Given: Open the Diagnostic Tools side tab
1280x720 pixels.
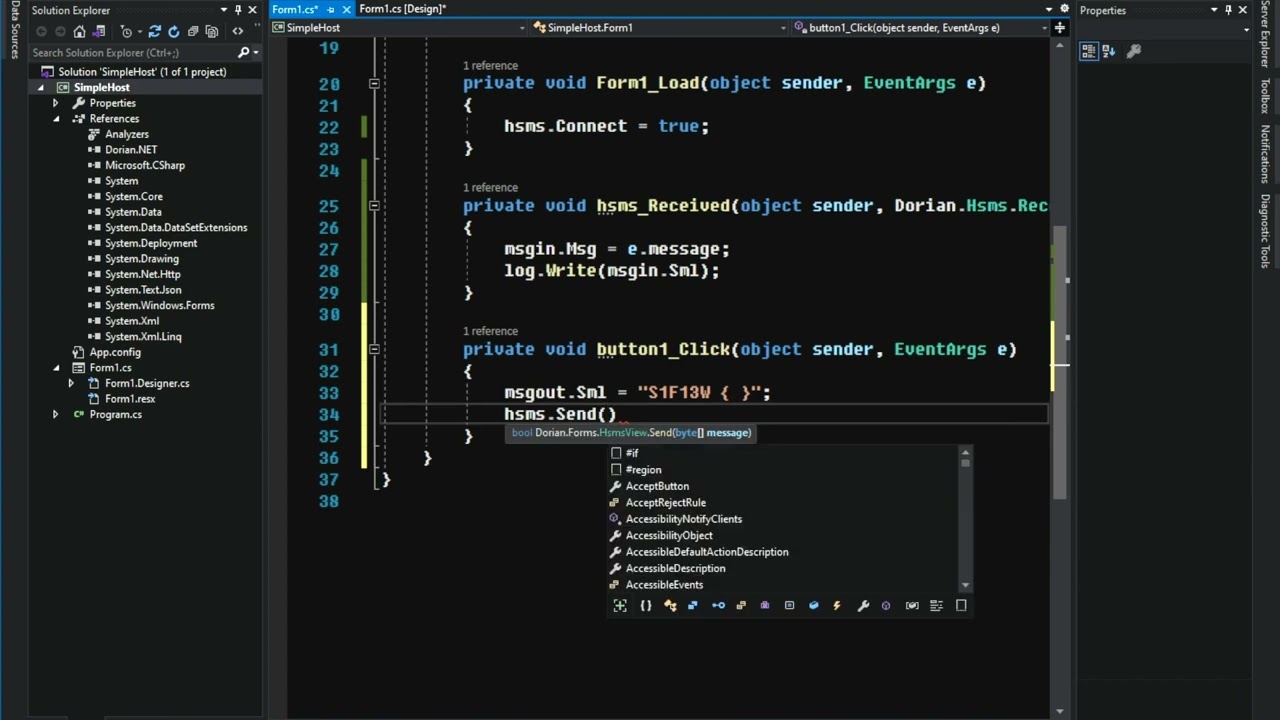Looking at the screenshot, I should (1264, 231).
